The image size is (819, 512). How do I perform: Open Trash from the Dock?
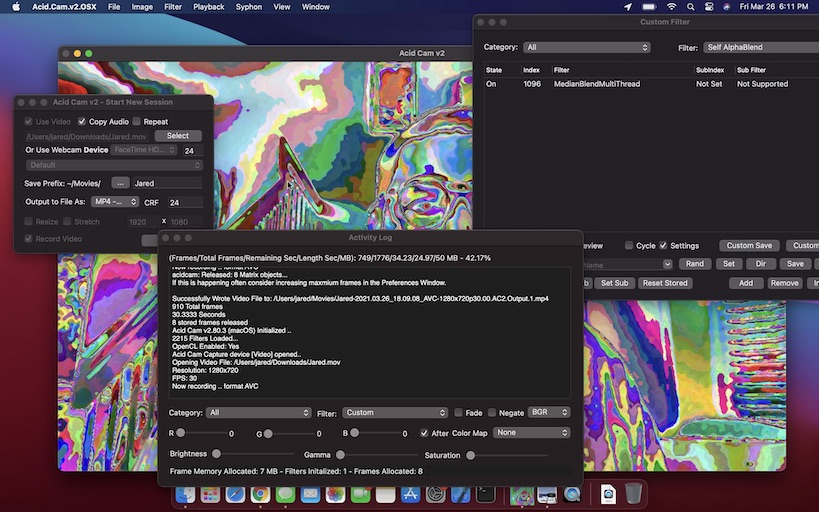click(633, 494)
